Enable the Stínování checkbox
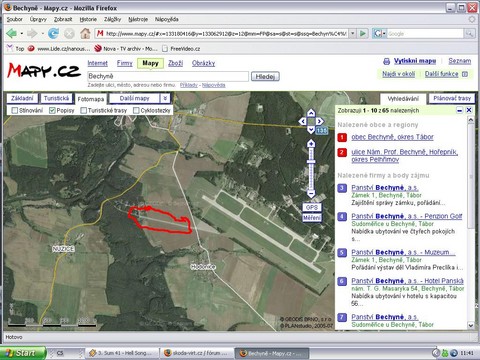Image resolution: width=480 pixels, height=360 pixels. [14, 110]
